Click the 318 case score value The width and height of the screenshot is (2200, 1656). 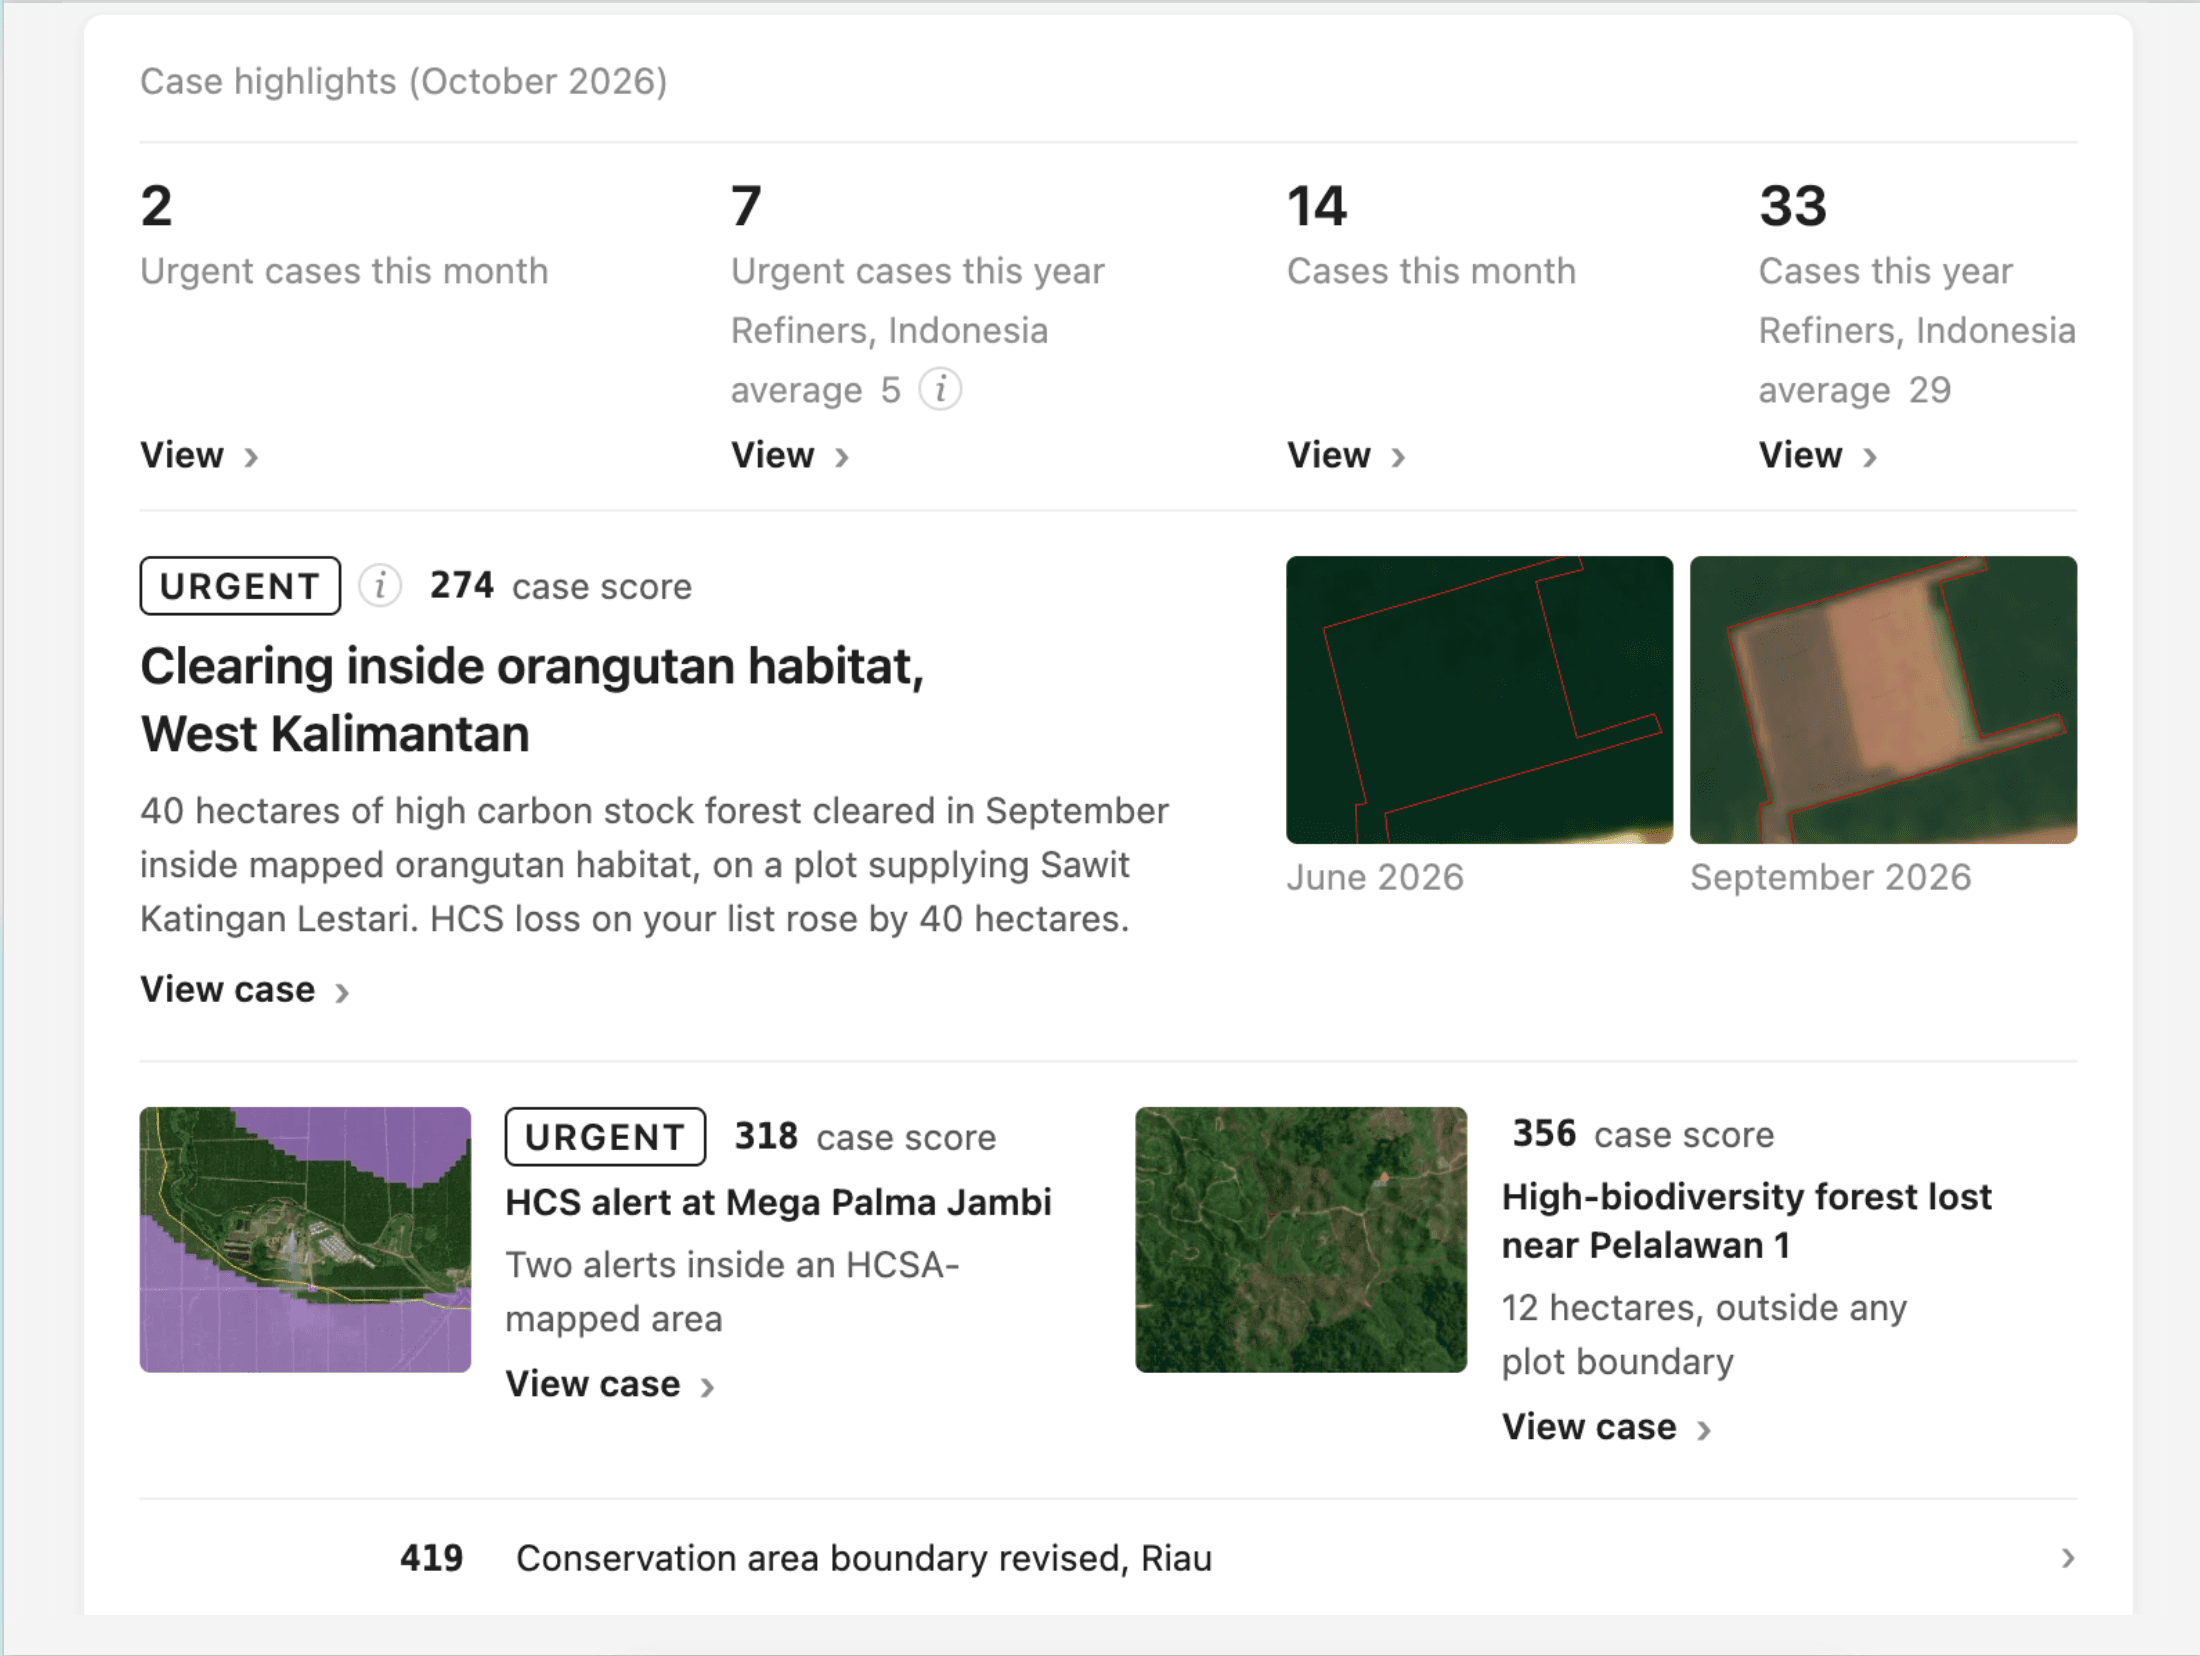pyautogui.click(x=766, y=1137)
